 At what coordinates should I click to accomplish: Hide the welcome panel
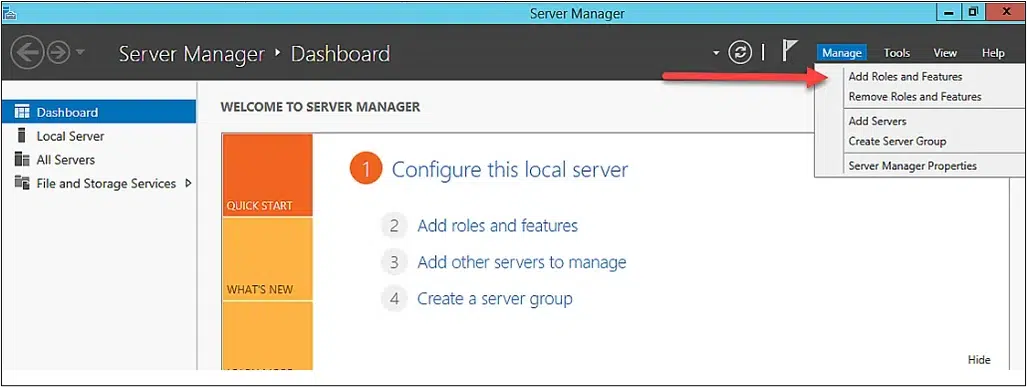(x=979, y=359)
